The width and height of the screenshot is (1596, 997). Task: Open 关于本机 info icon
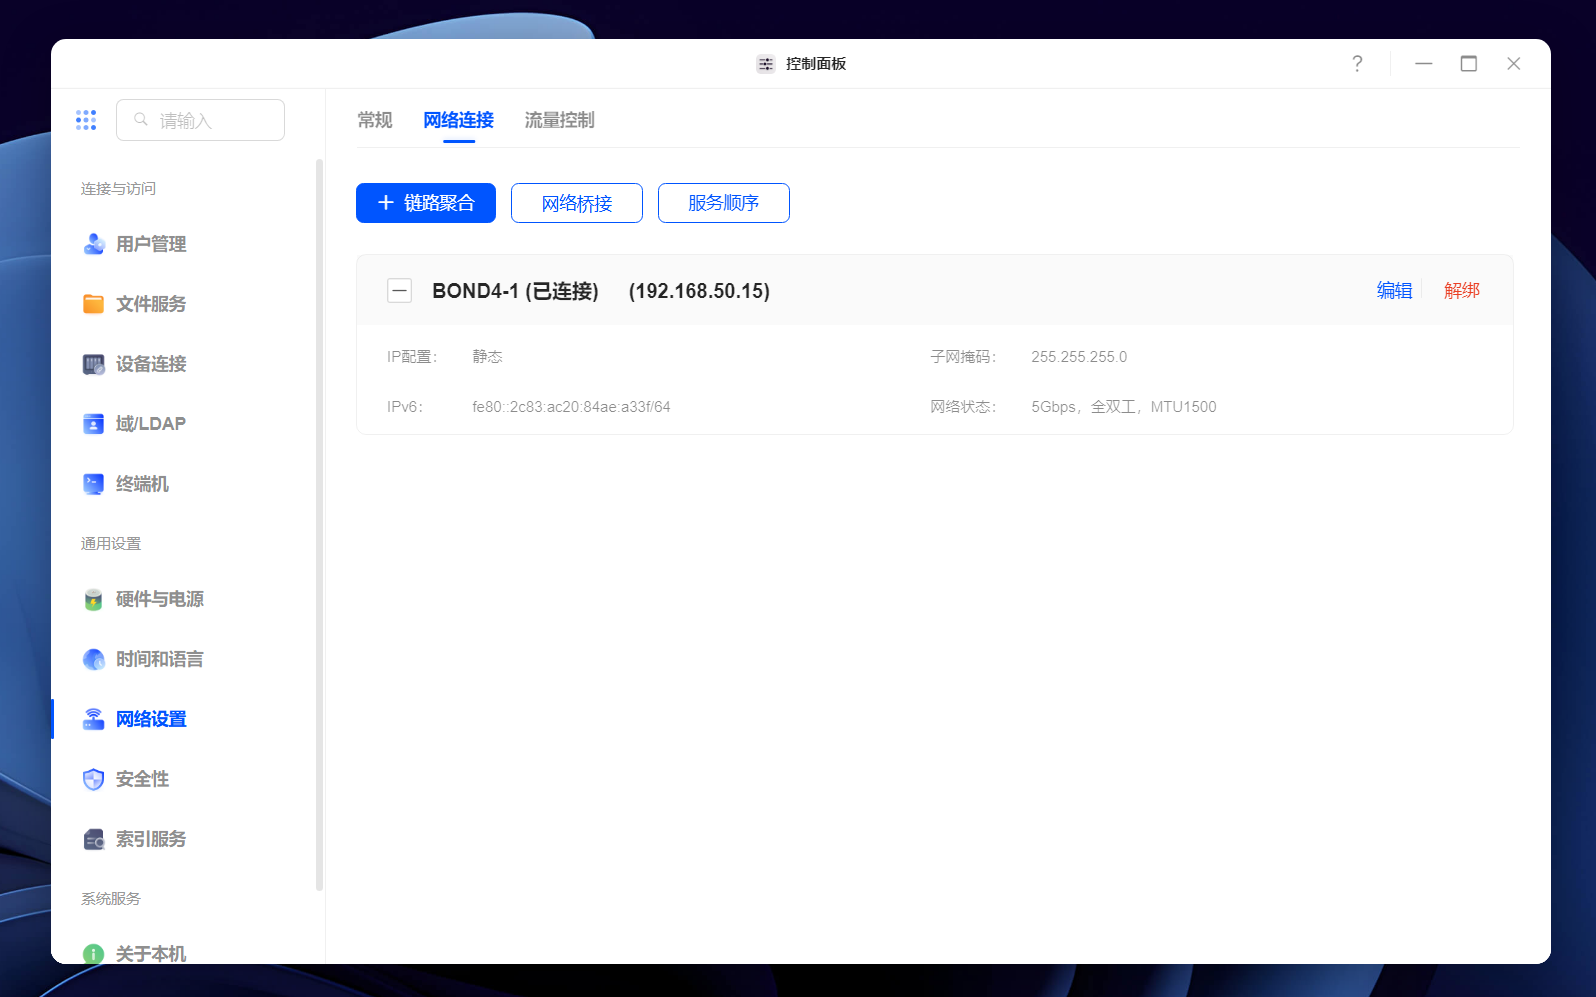pos(94,954)
